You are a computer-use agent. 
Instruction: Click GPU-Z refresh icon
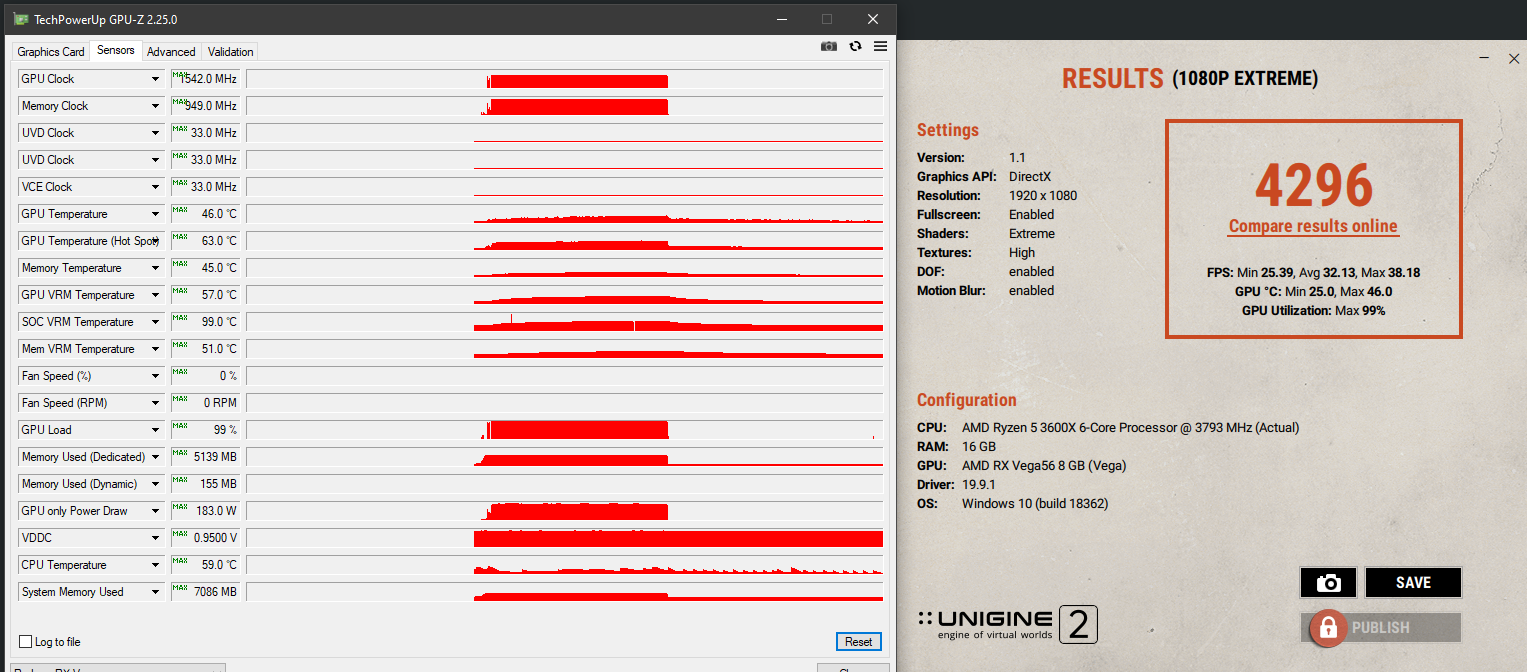[x=855, y=46]
